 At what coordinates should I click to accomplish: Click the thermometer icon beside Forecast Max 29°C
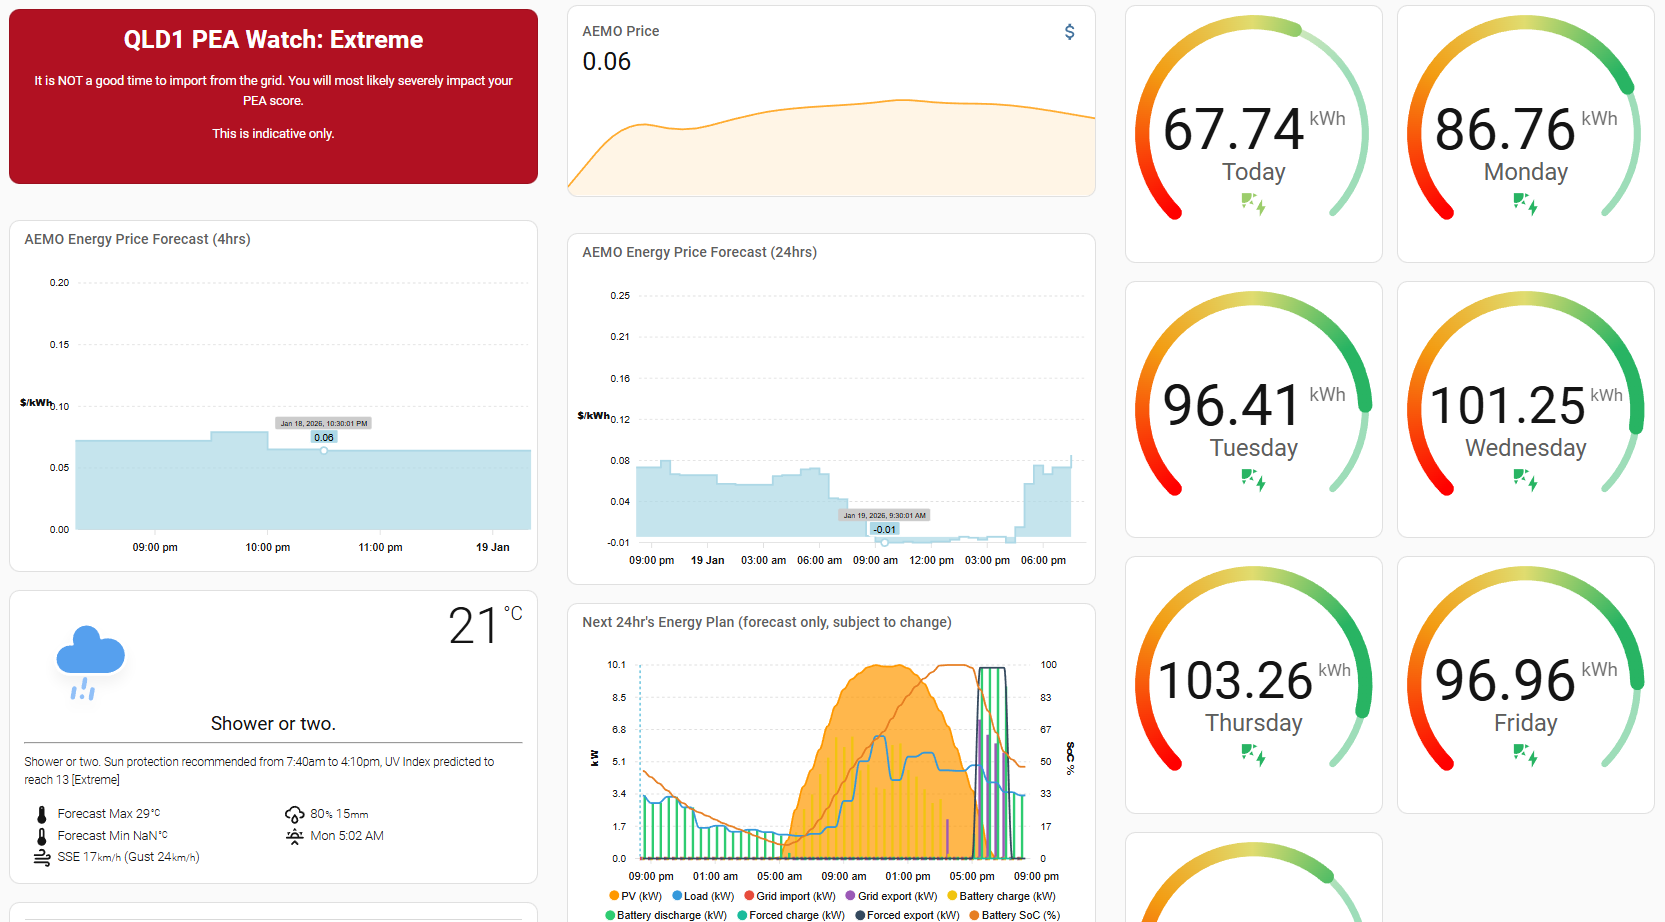[x=41, y=812]
